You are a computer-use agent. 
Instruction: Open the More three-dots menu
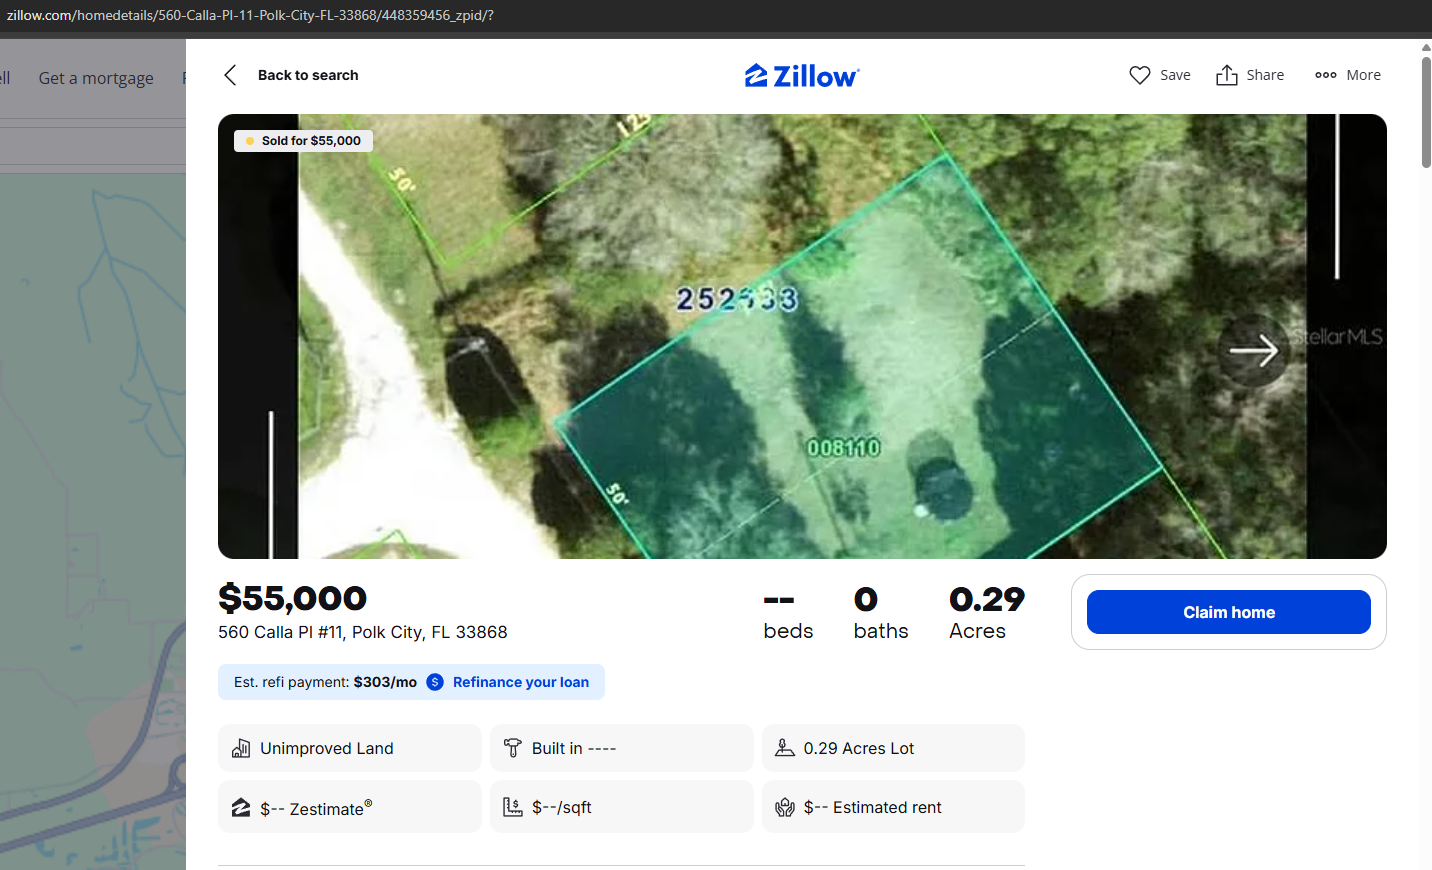1326,75
